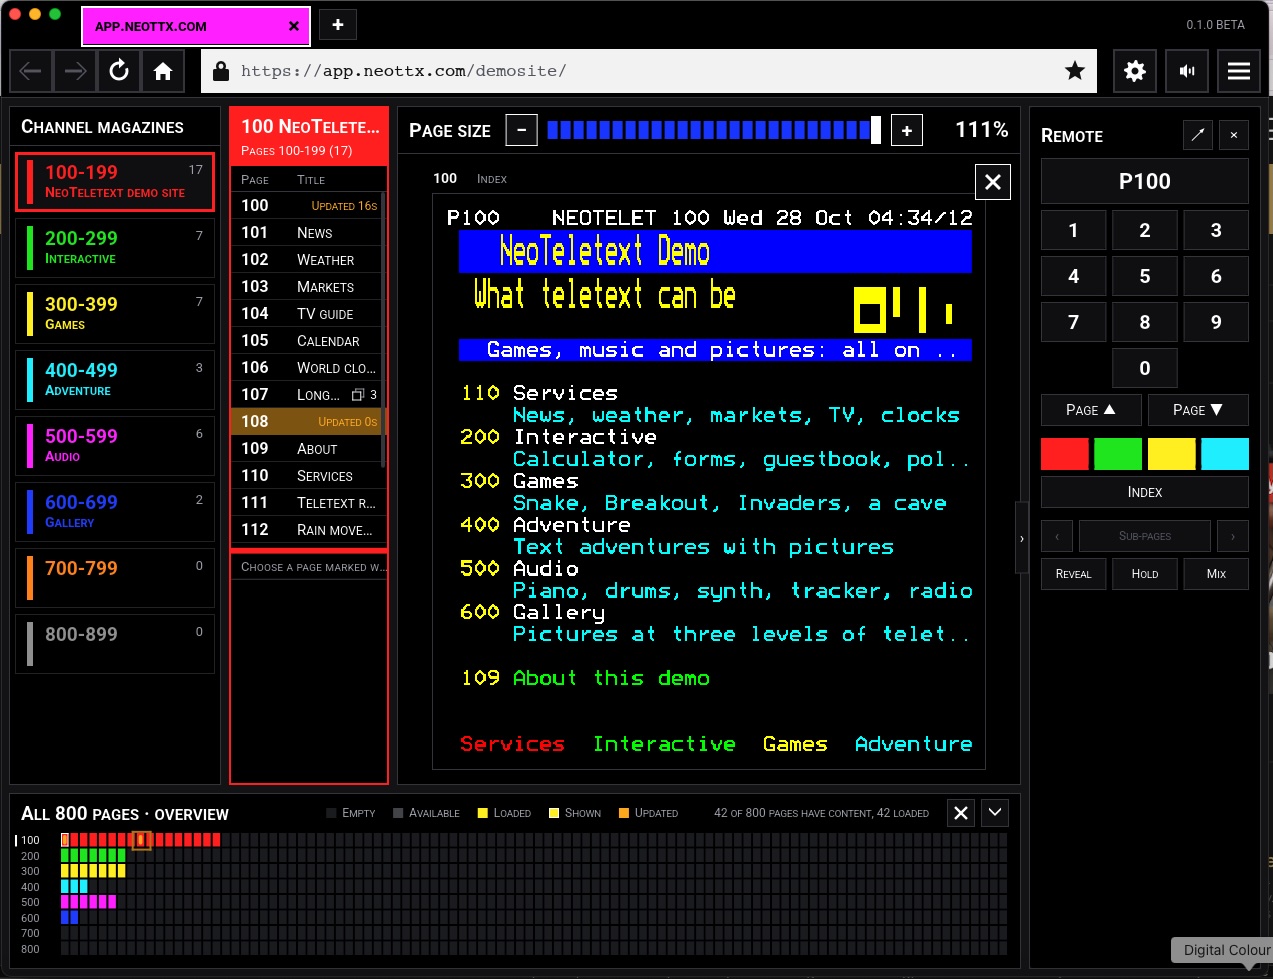Open page 109 About in list

(306, 449)
